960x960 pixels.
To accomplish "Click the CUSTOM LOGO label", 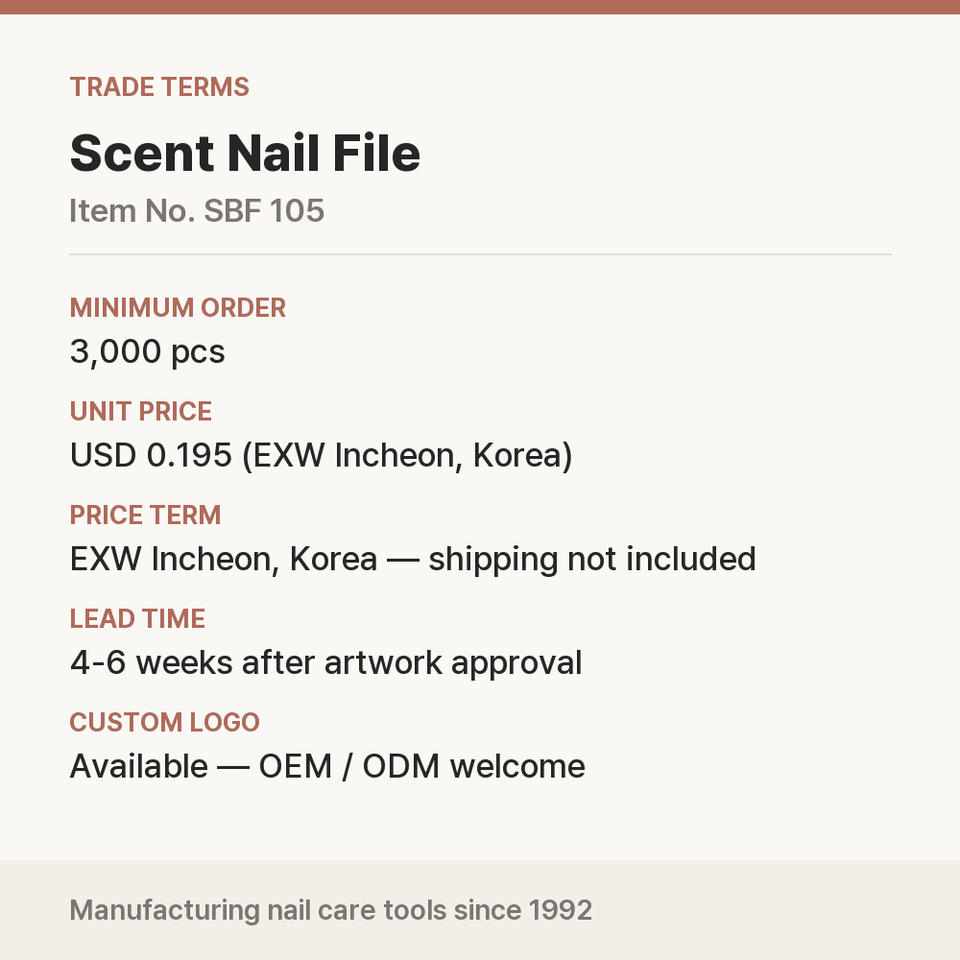I will coord(165,722).
